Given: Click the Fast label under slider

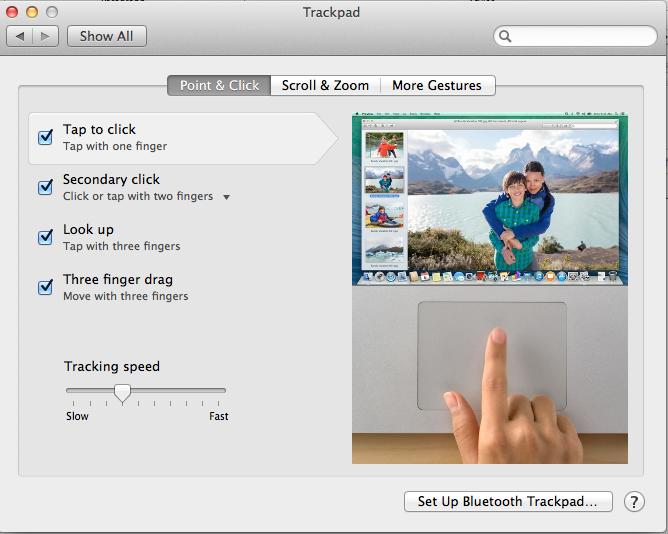Looking at the screenshot, I should pos(219,416).
